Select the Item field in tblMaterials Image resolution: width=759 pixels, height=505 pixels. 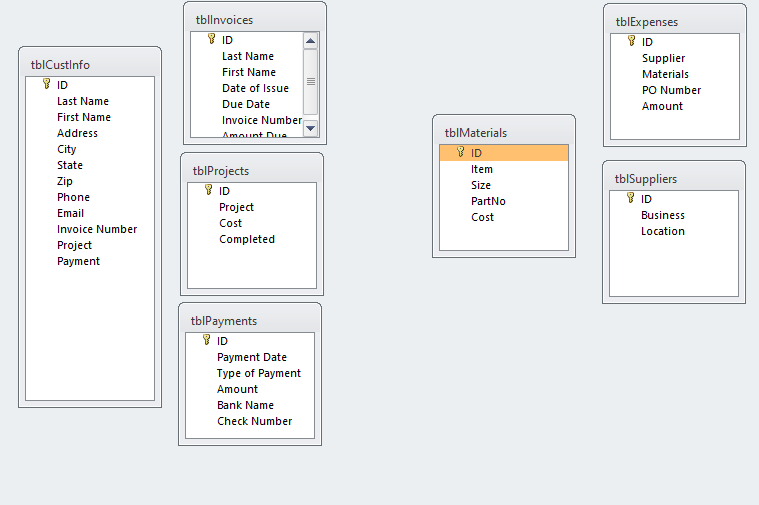pos(504,169)
